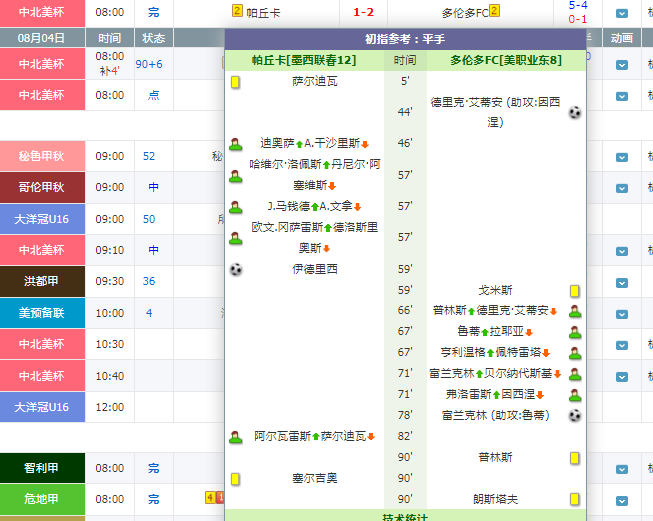Click 朗斯塔夫's yellow card icon
The image size is (653, 521).
575,498
